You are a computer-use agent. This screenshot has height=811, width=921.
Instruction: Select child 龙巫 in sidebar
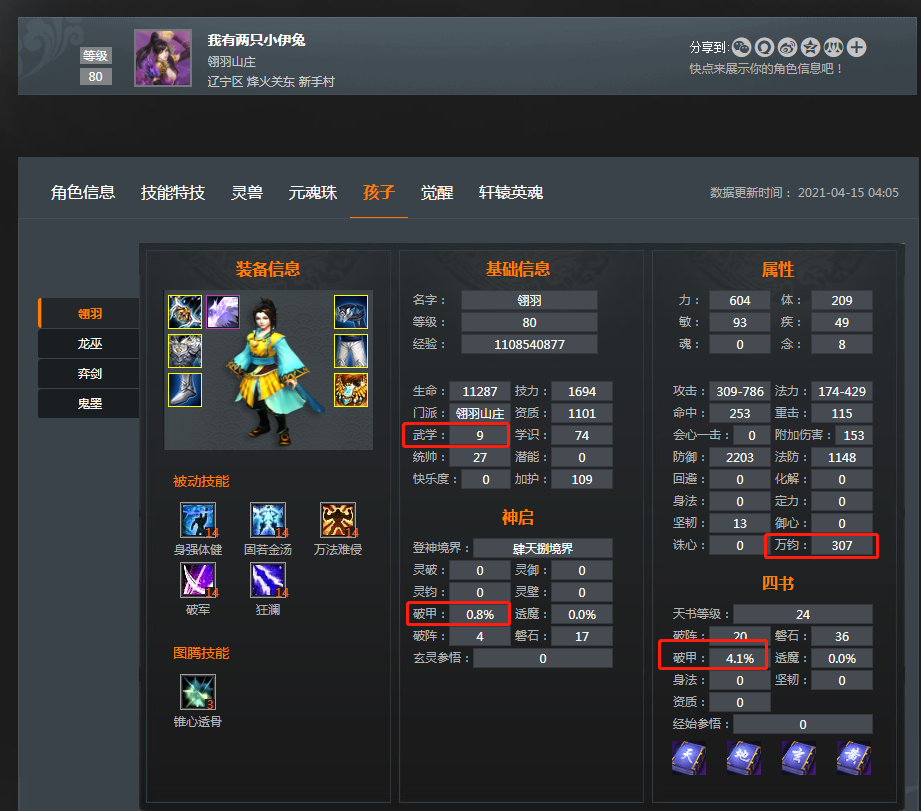point(89,344)
